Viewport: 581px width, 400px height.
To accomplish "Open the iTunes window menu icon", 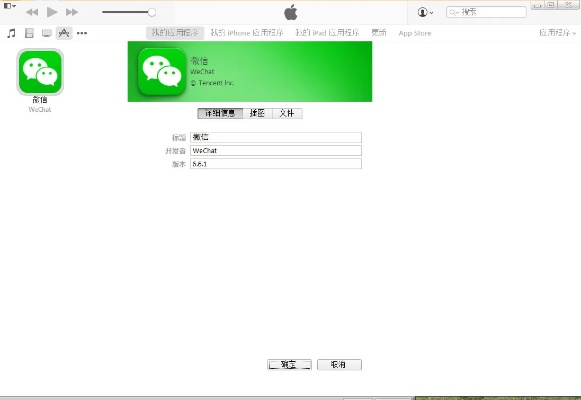I will (10, 6).
